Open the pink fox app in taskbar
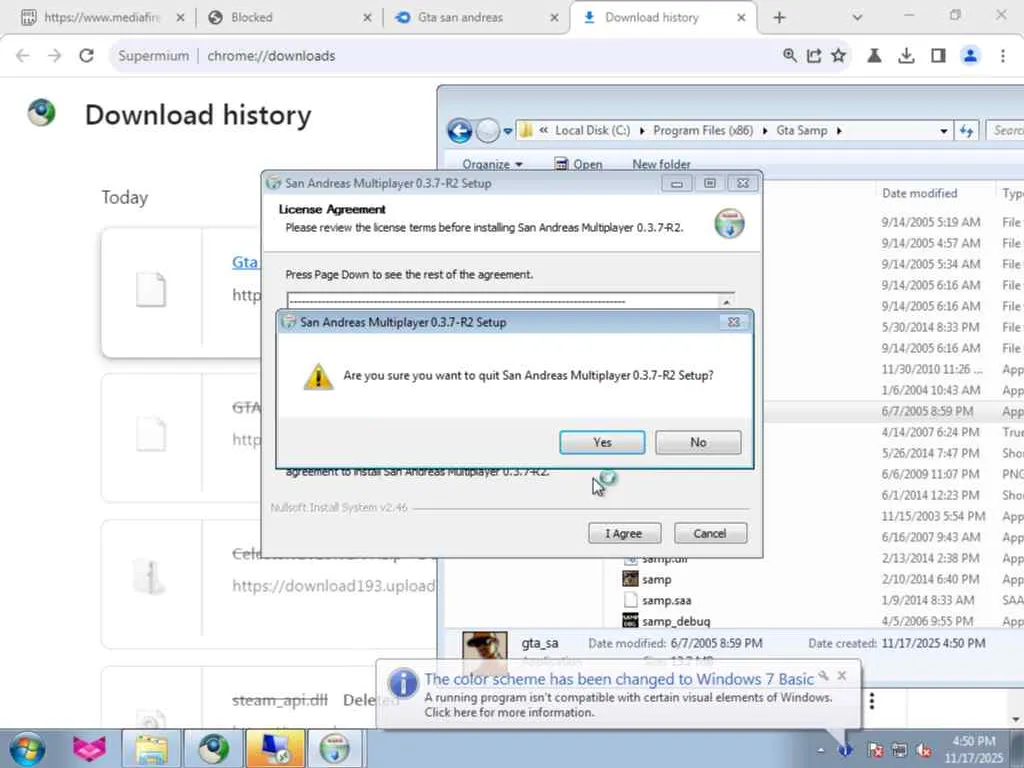 89,749
